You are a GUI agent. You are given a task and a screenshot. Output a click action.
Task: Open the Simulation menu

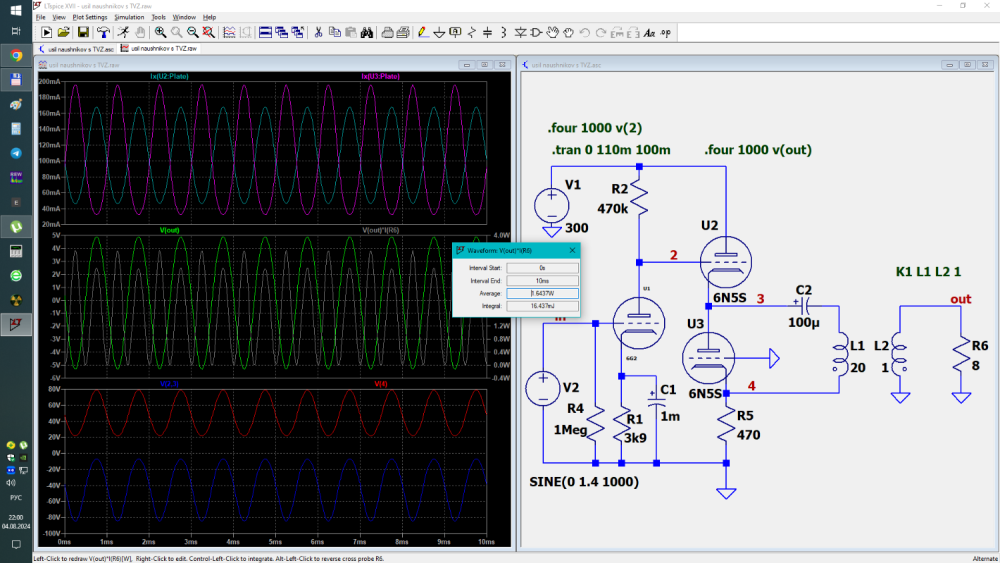(128, 17)
